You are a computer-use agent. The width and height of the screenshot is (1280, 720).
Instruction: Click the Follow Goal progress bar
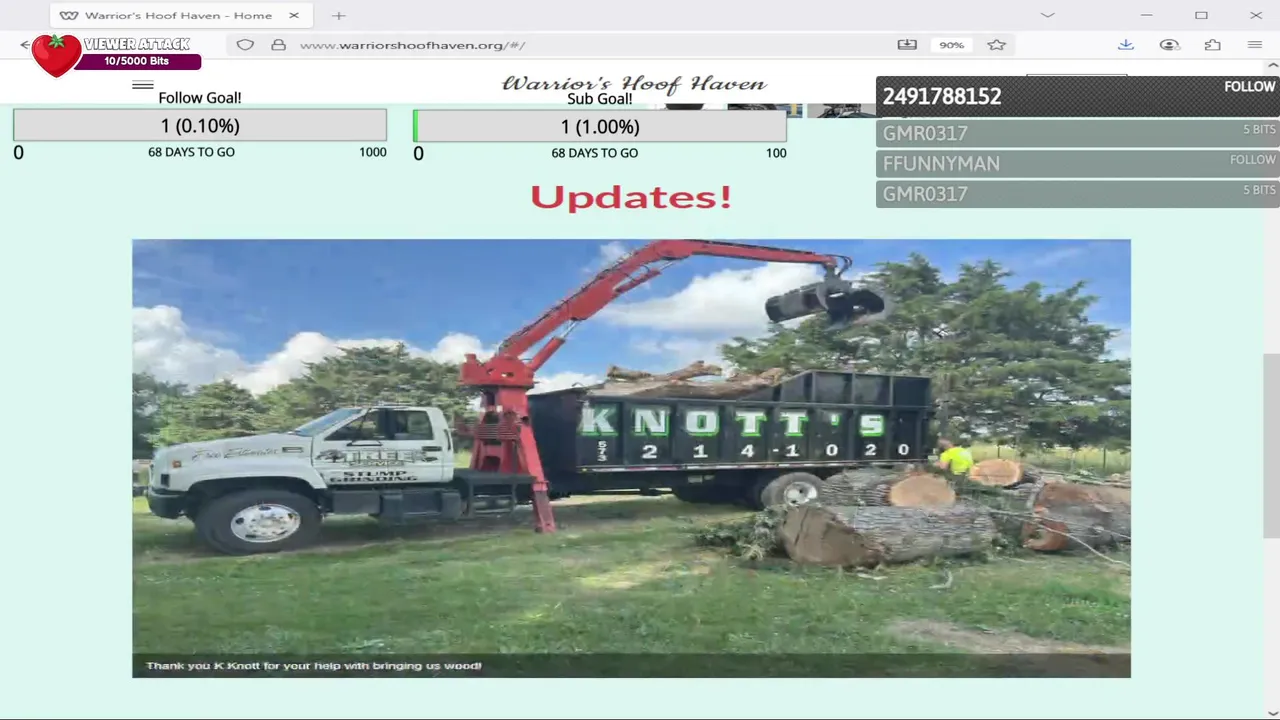point(200,126)
